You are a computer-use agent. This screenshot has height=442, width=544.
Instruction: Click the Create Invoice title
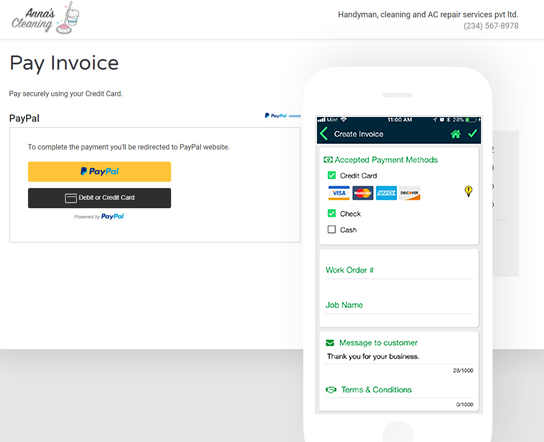click(358, 134)
